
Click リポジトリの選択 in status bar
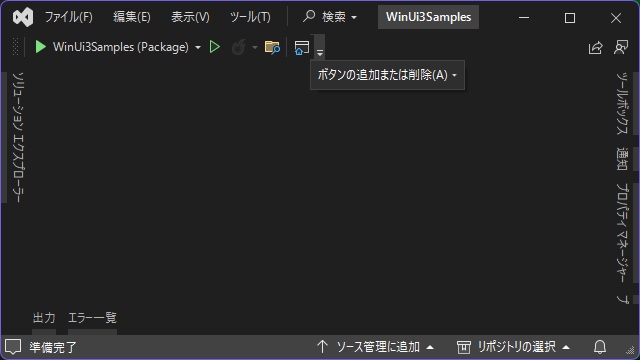coord(516,347)
